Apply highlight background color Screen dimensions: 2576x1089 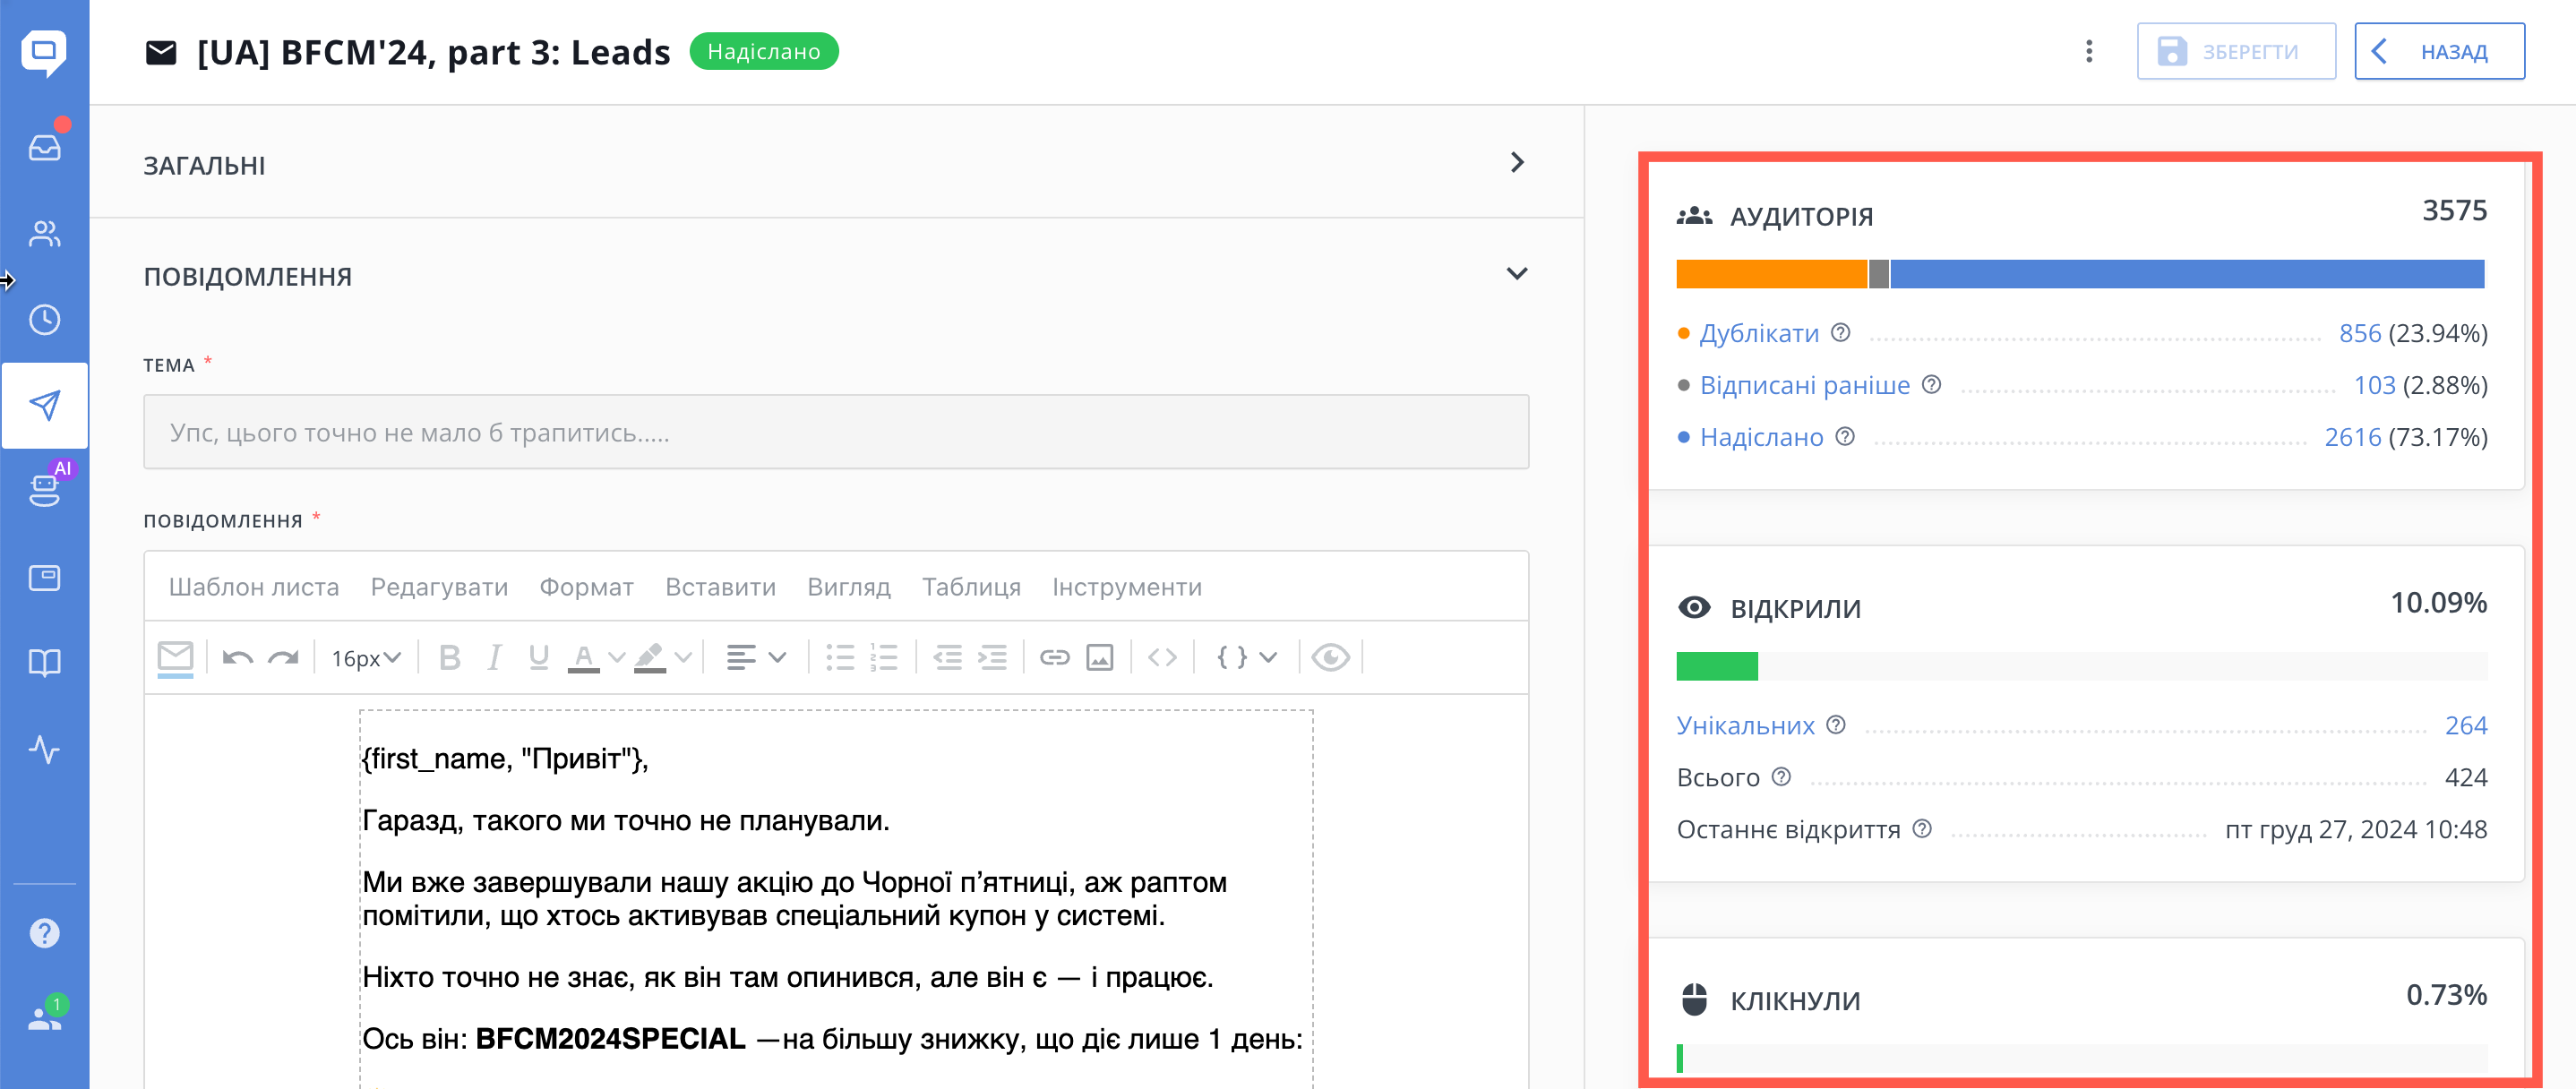click(650, 657)
